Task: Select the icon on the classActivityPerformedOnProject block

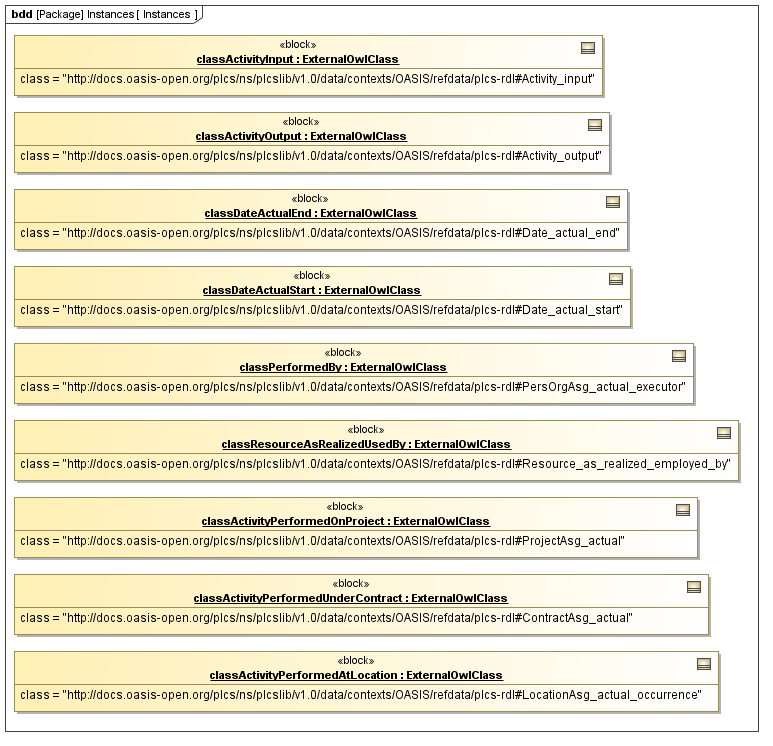Action: [x=683, y=510]
